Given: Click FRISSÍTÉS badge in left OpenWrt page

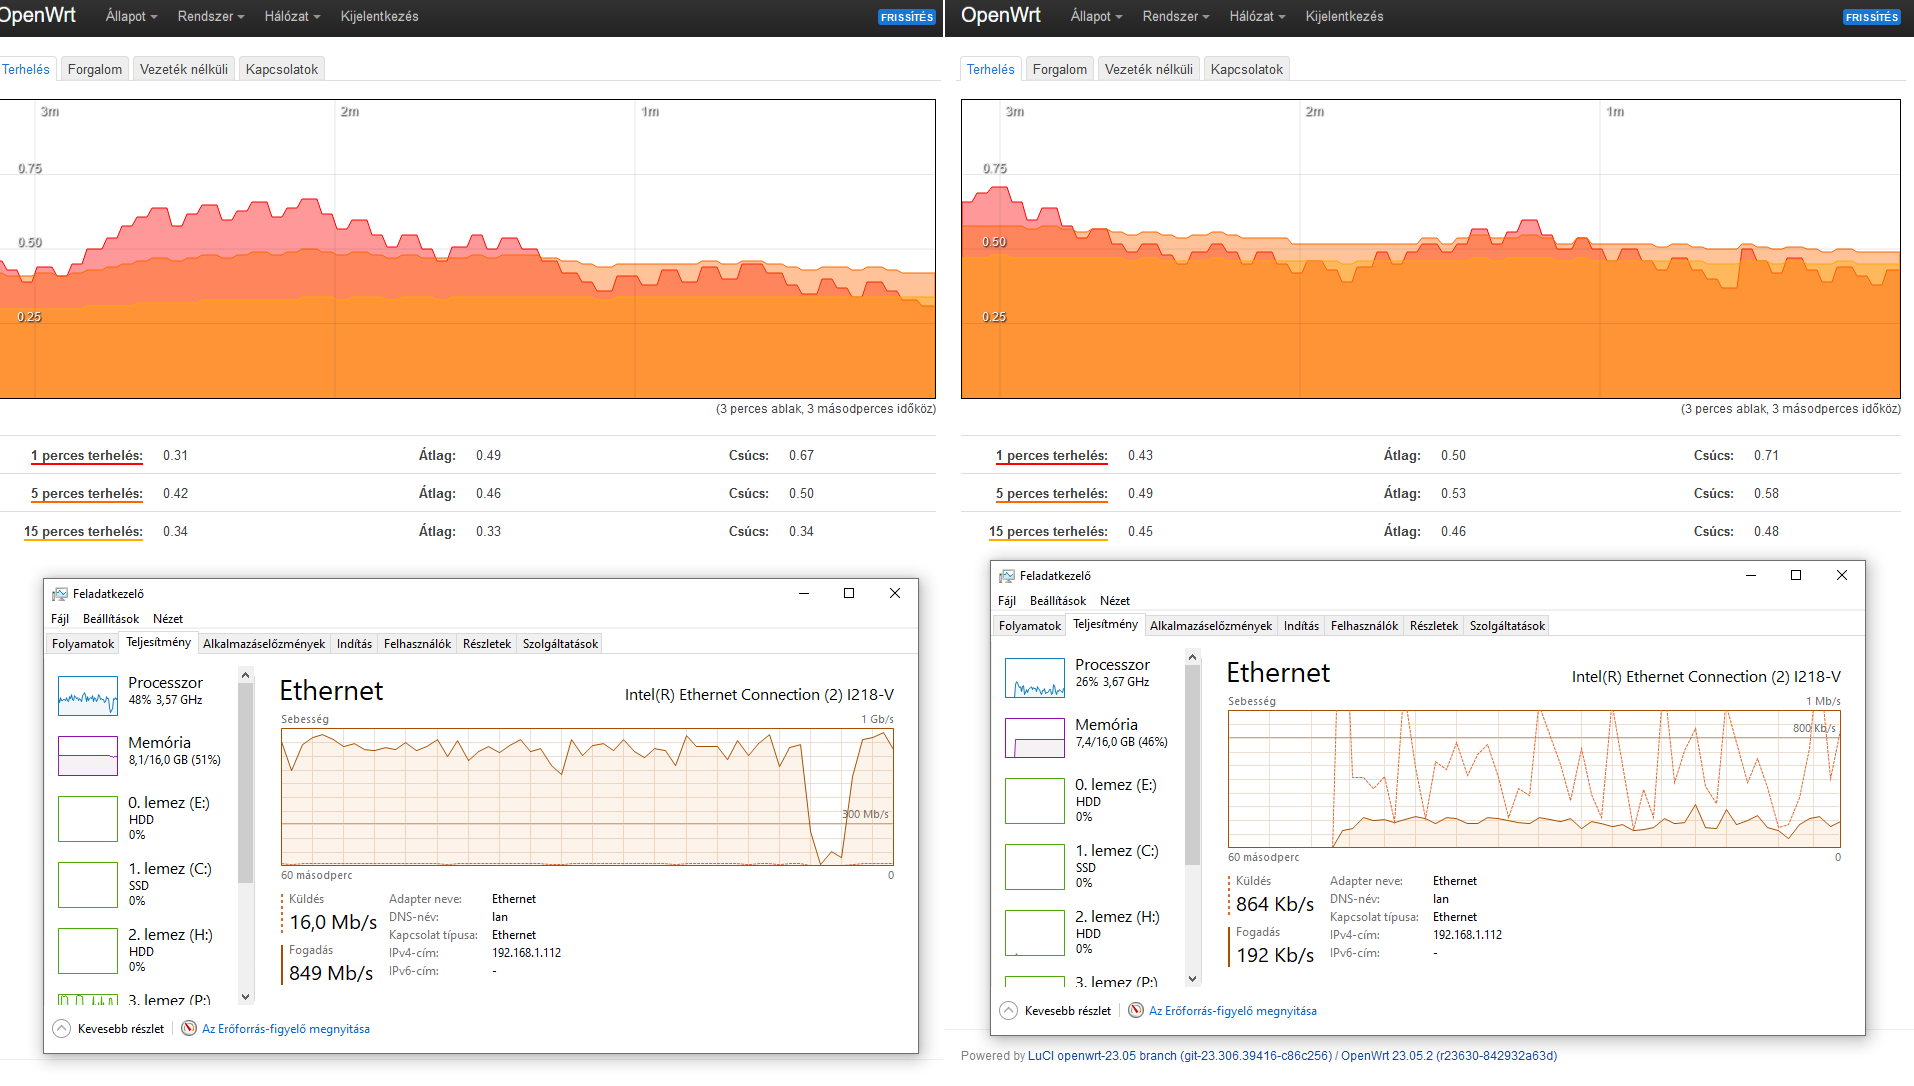Looking at the screenshot, I should (907, 17).
